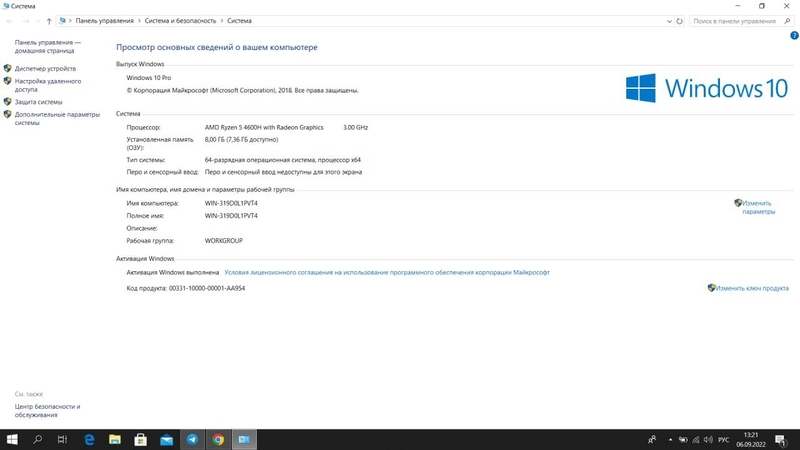This screenshot has height=450, width=800.
Task: Open the recent locations dropdown arrow
Action: [36, 20]
